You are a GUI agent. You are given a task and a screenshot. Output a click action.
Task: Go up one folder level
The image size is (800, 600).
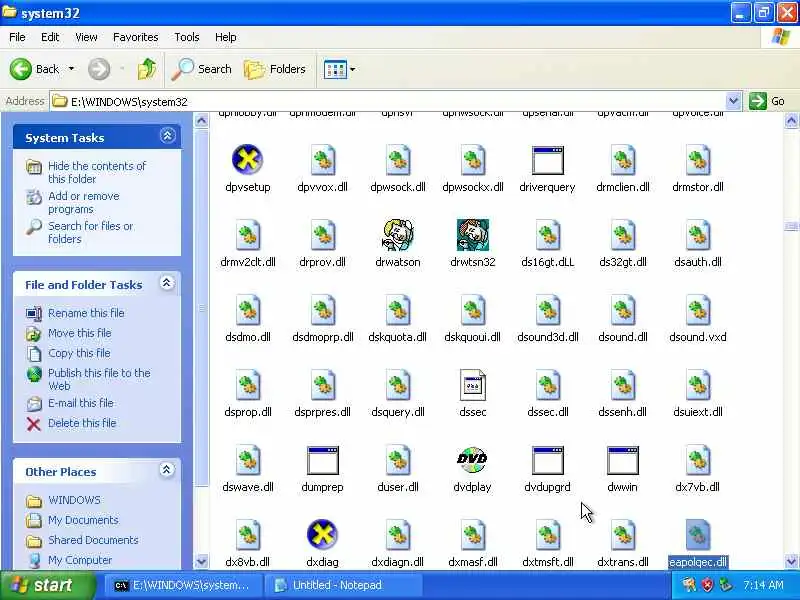tap(147, 69)
